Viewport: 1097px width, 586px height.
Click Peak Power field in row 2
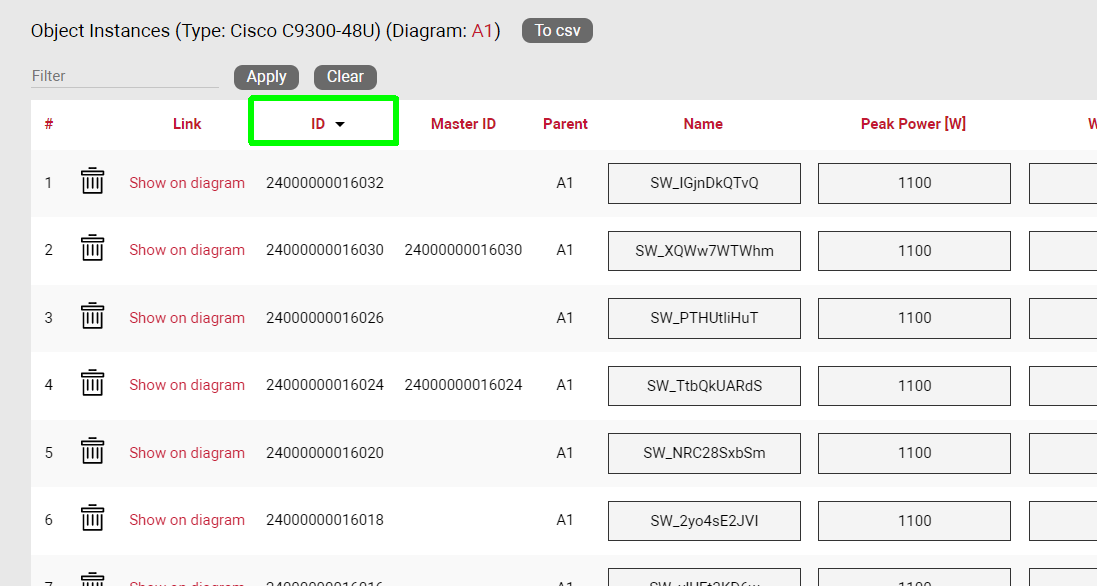(x=914, y=251)
